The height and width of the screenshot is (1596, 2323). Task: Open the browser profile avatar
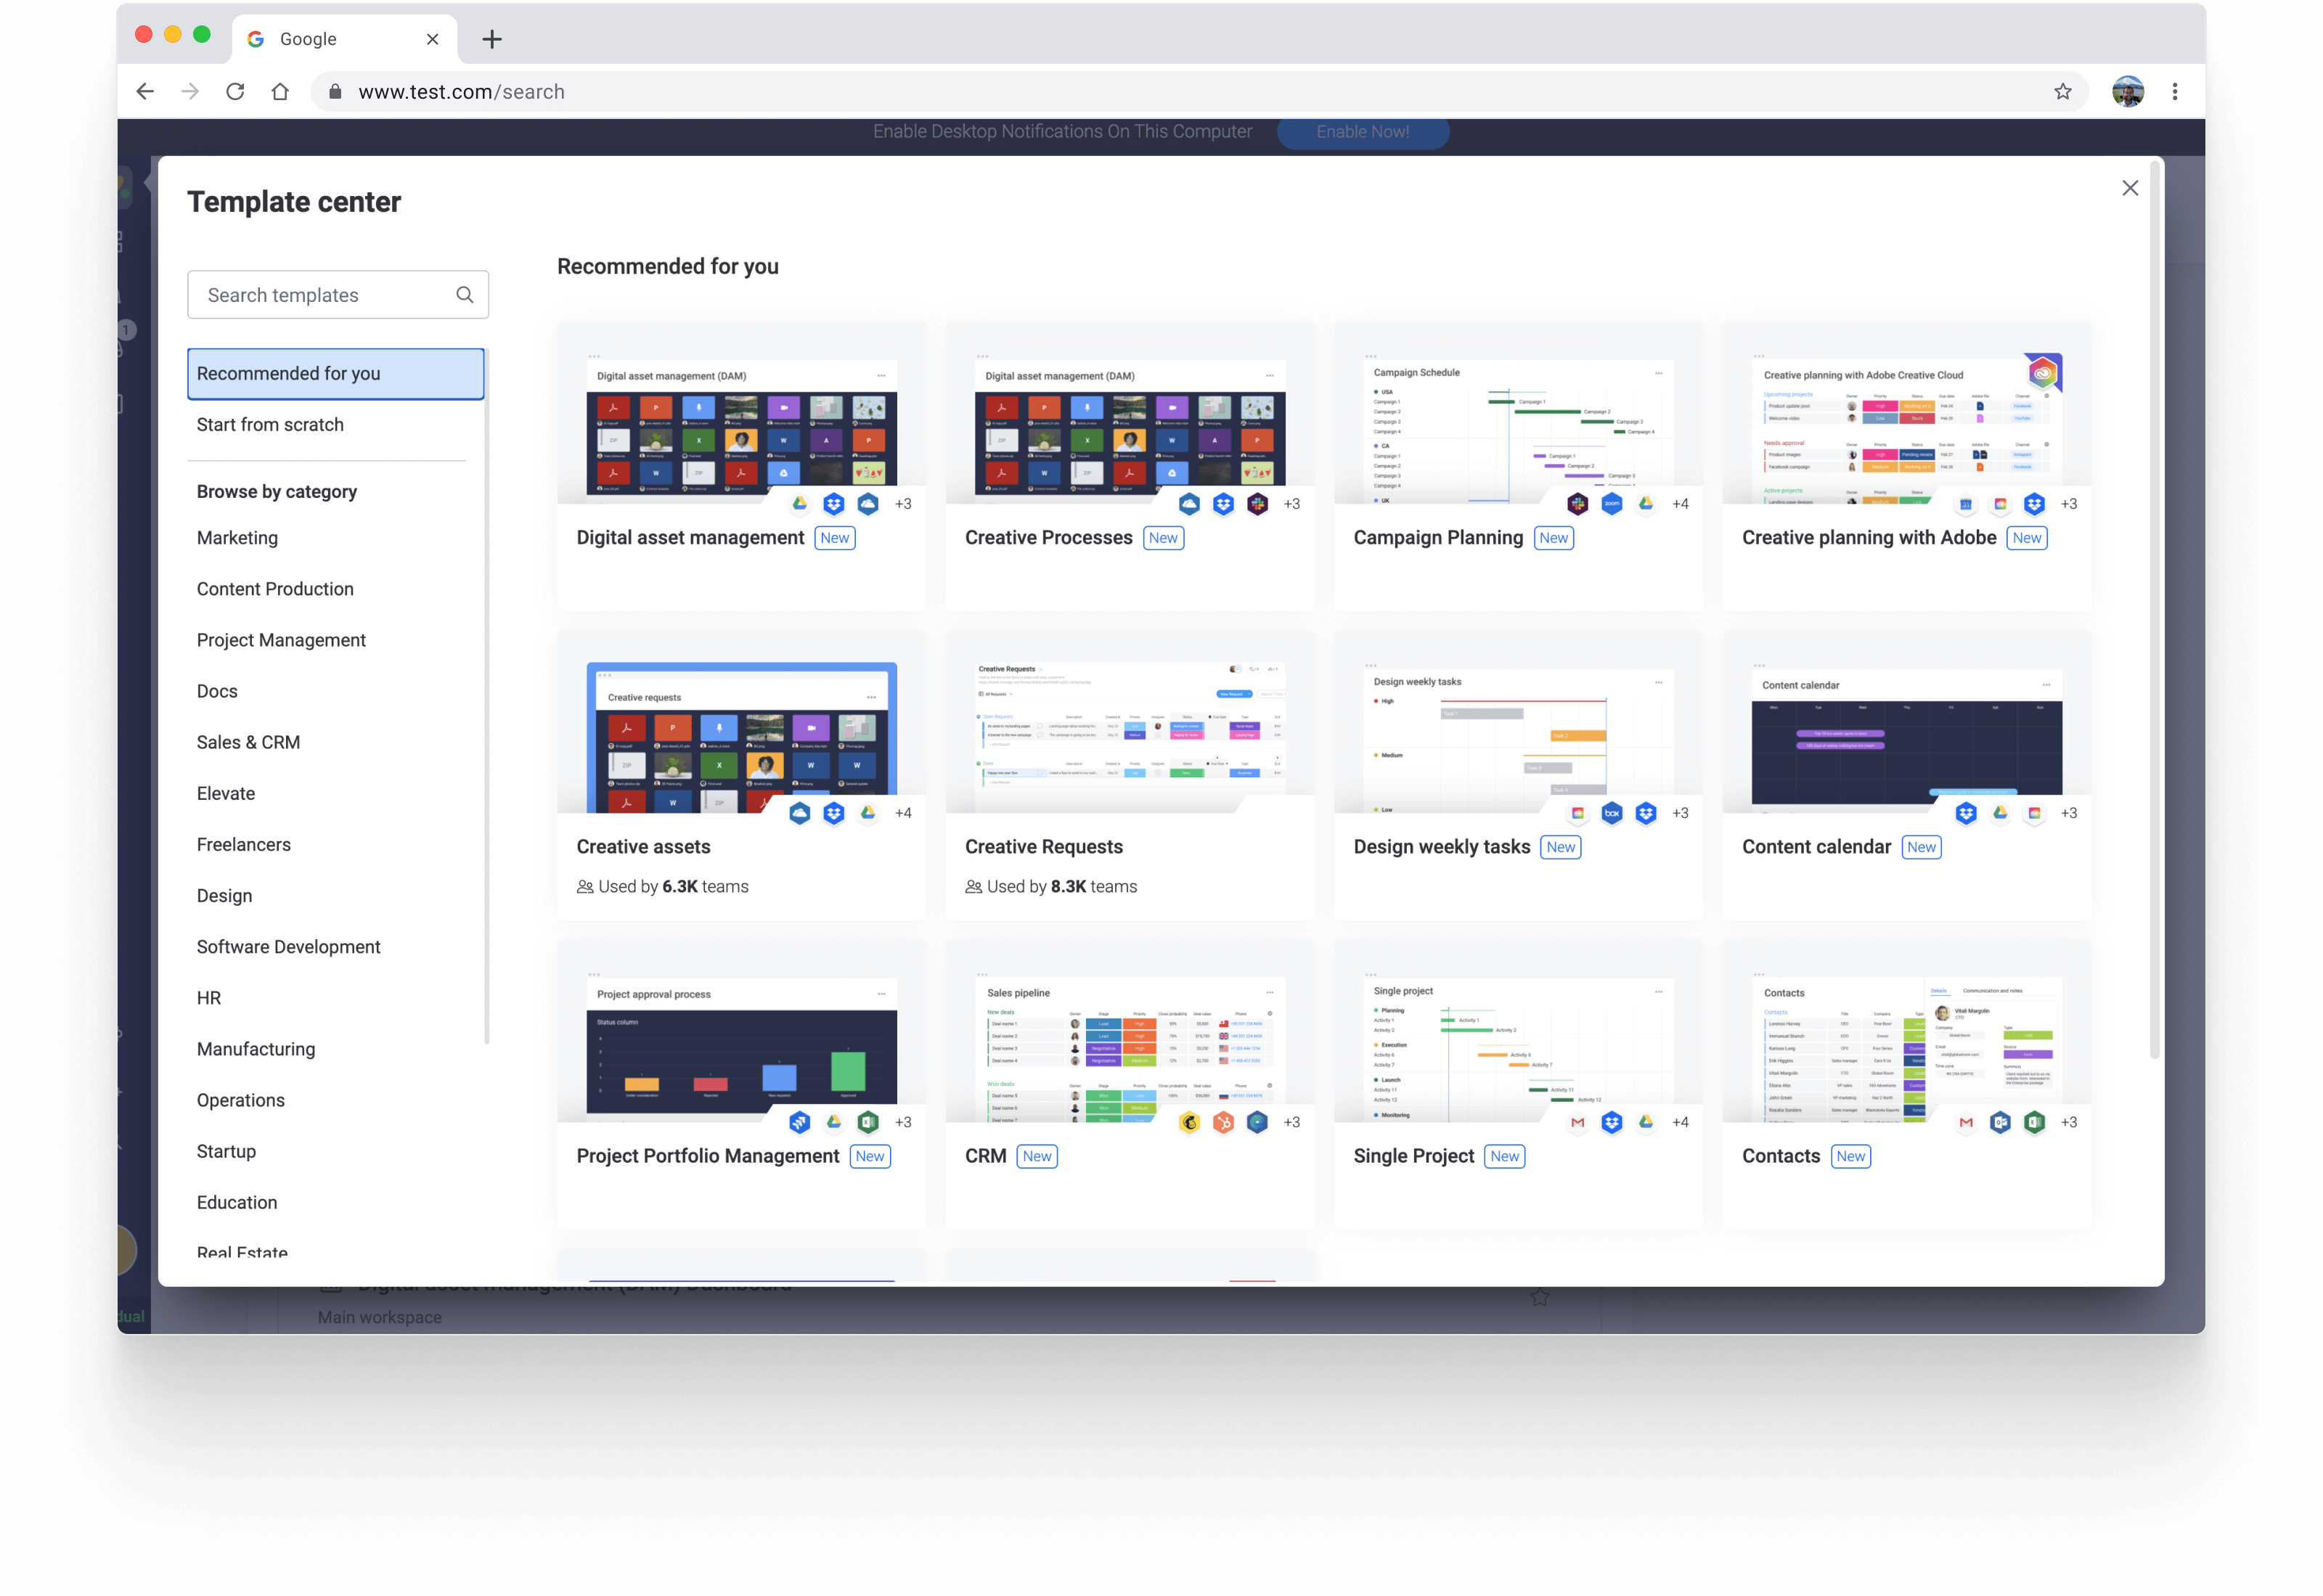[x=2127, y=91]
